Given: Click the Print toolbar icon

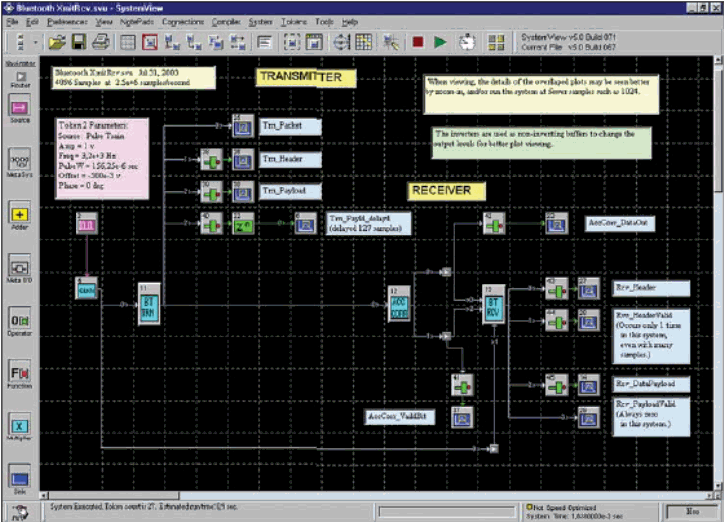Looking at the screenshot, I should 101,42.
